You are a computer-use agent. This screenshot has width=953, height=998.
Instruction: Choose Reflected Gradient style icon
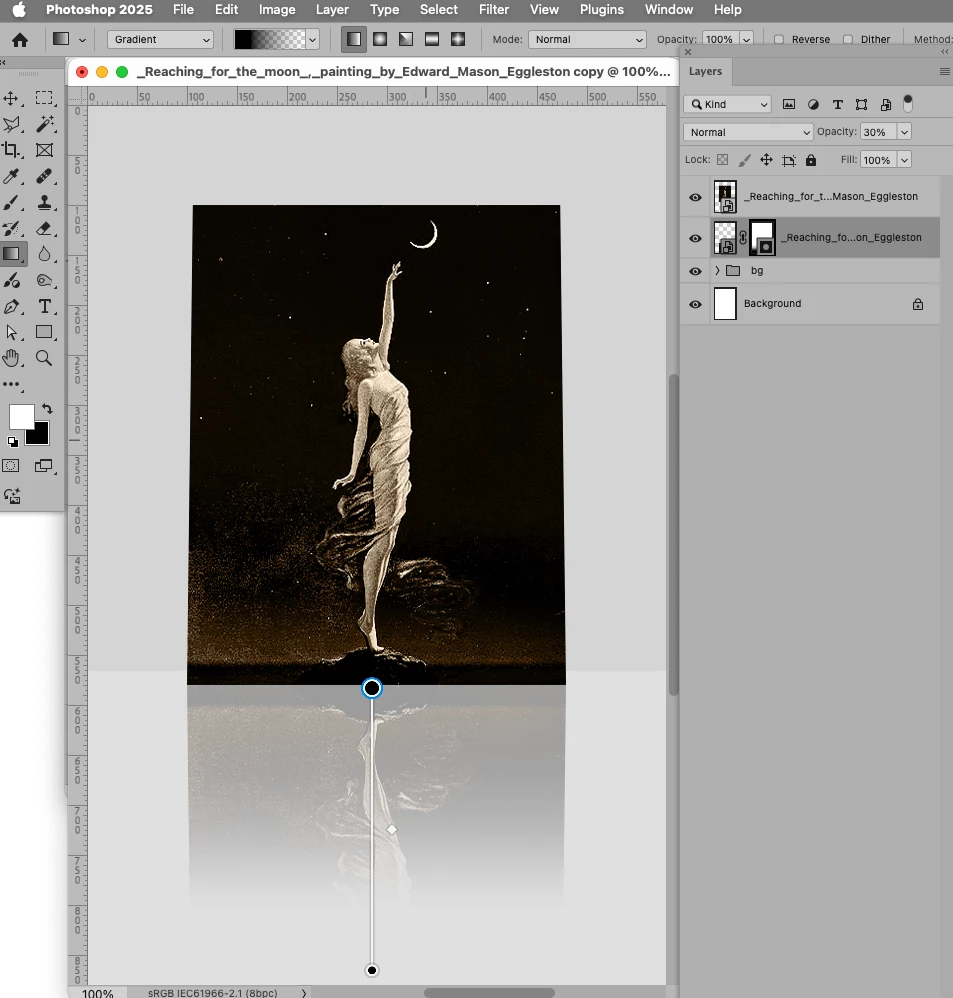coord(432,39)
